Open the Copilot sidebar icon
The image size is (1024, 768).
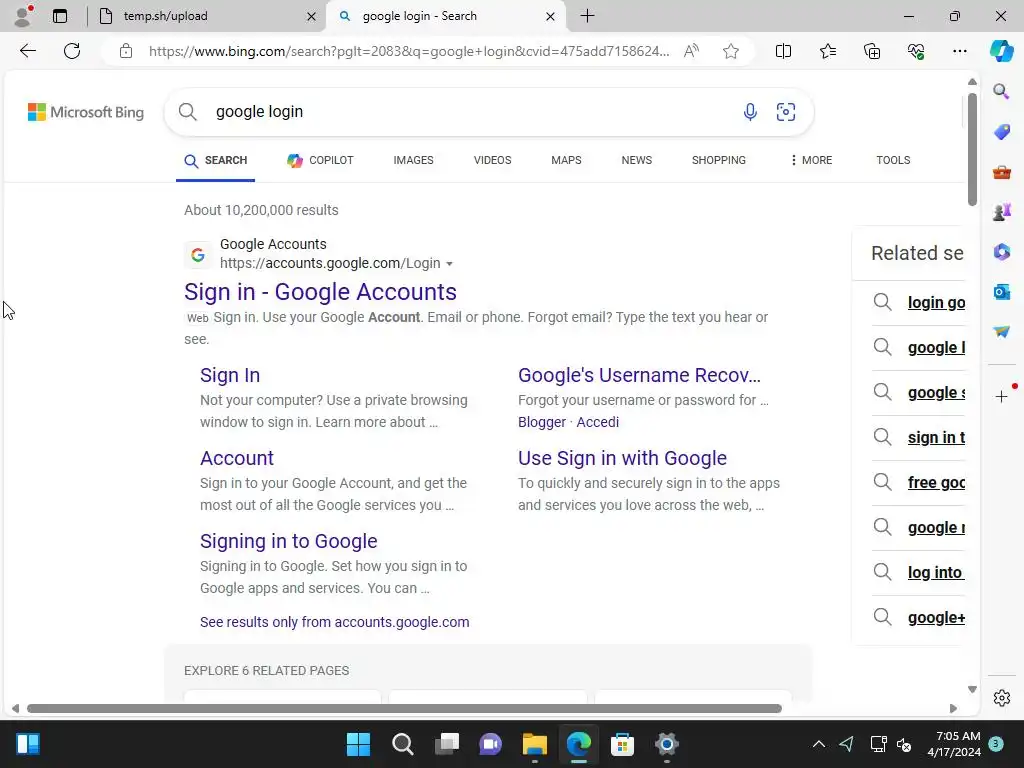tap(1001, 51)
